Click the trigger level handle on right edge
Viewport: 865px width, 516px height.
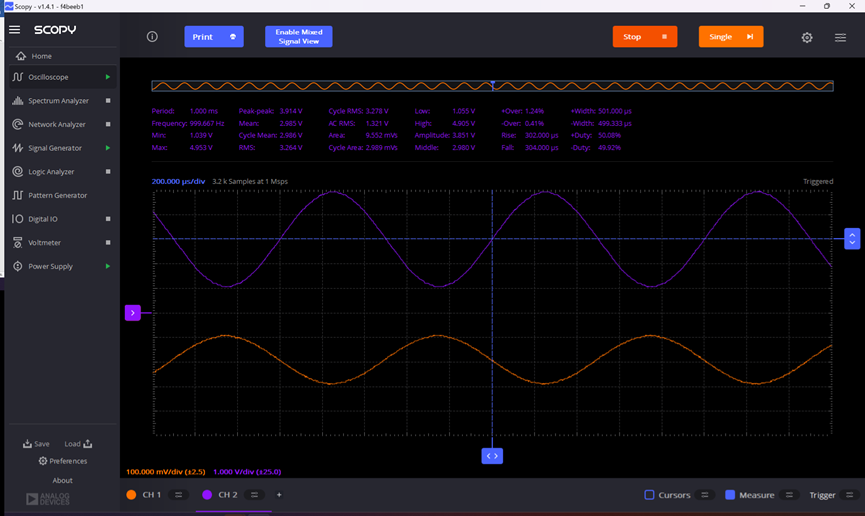pos(852,239)
